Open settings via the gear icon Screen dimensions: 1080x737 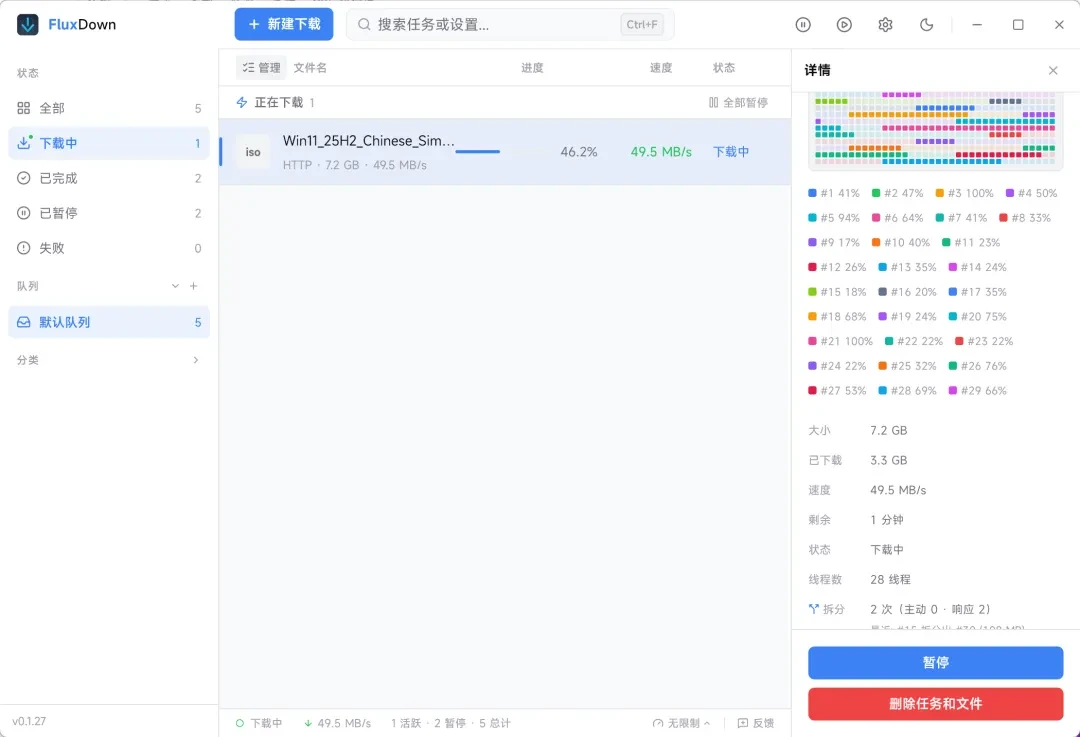[886, 25]
